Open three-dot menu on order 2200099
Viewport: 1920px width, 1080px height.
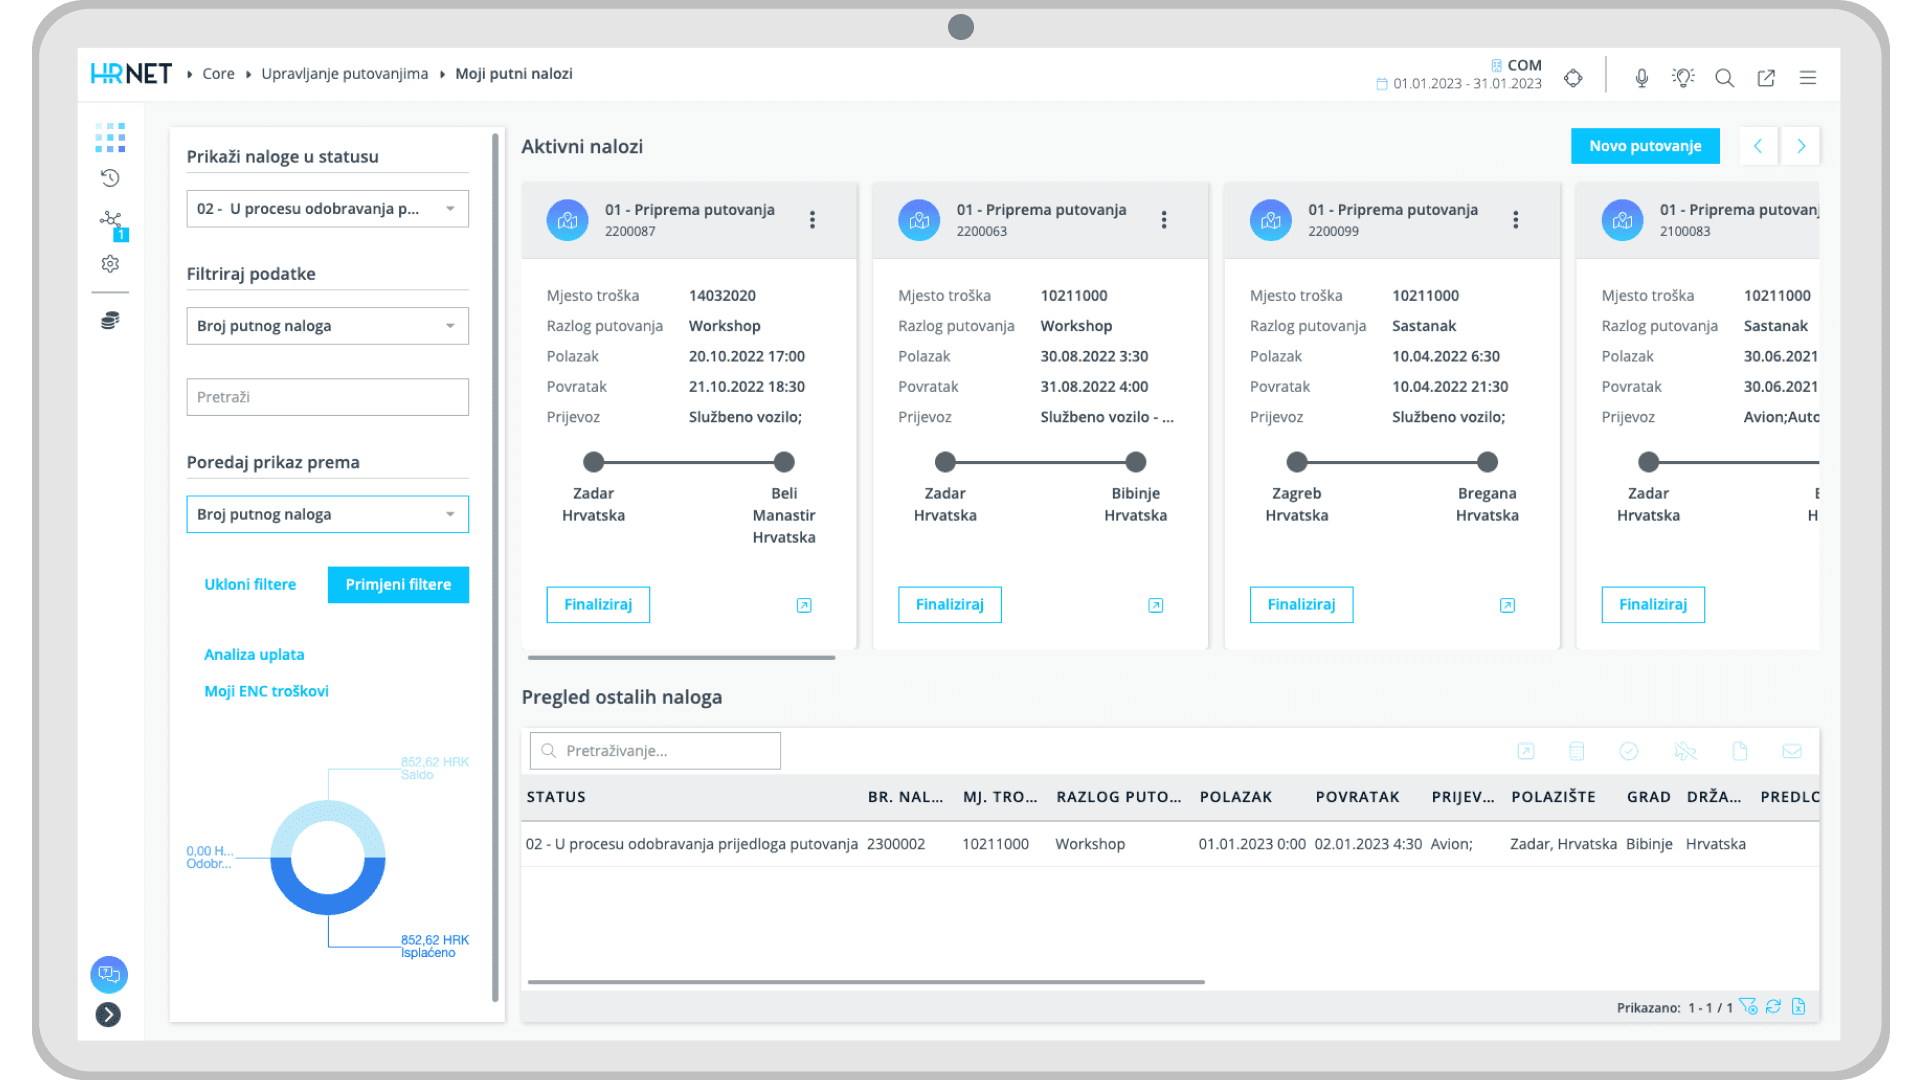coord(1516,220)
